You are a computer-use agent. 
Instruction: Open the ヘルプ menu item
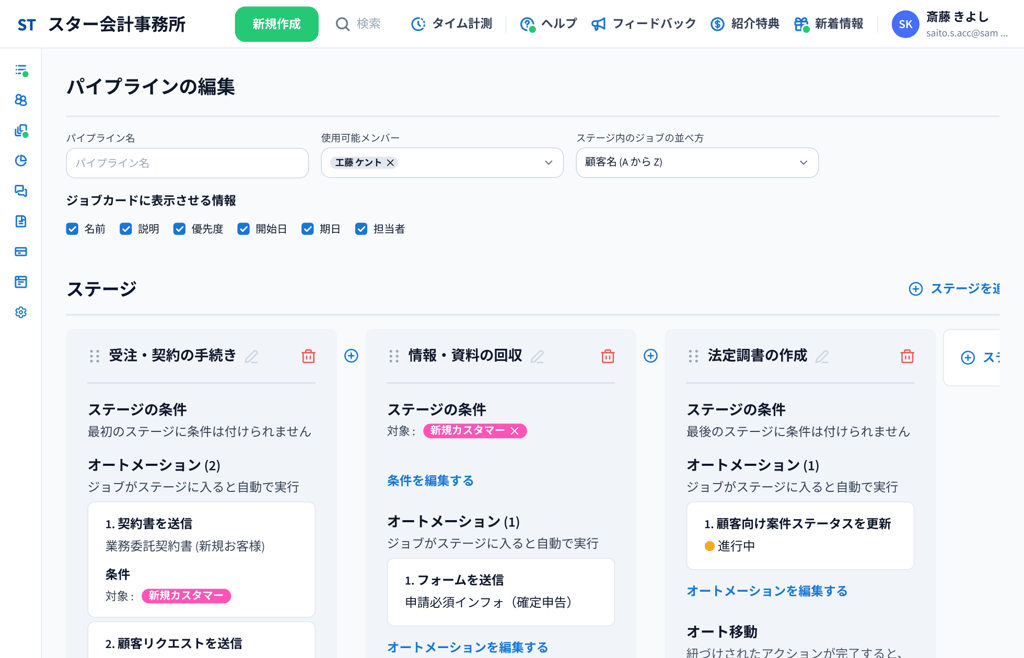(x=548, y=24)
